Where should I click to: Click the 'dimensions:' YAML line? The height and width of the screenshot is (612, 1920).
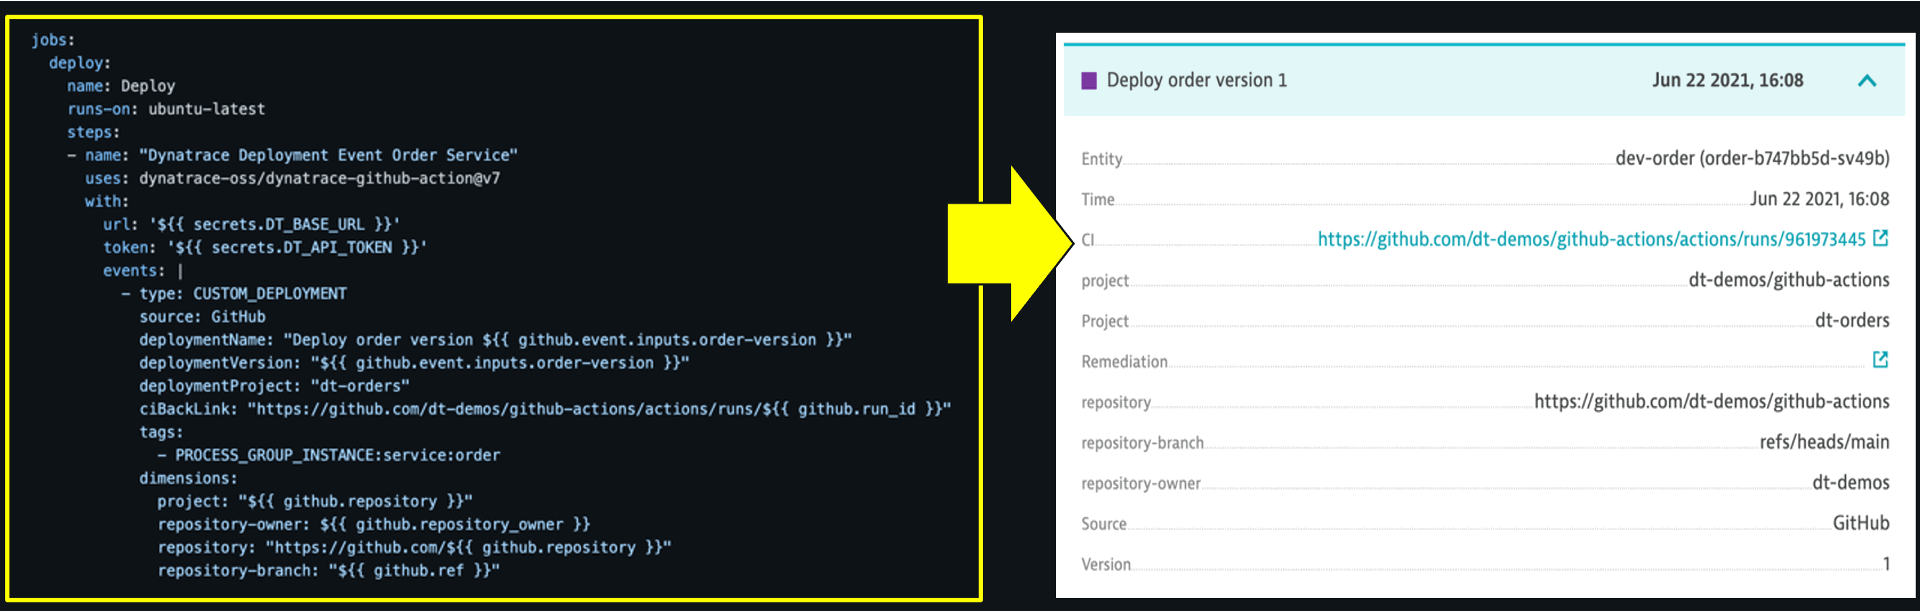tap(188, 478)
